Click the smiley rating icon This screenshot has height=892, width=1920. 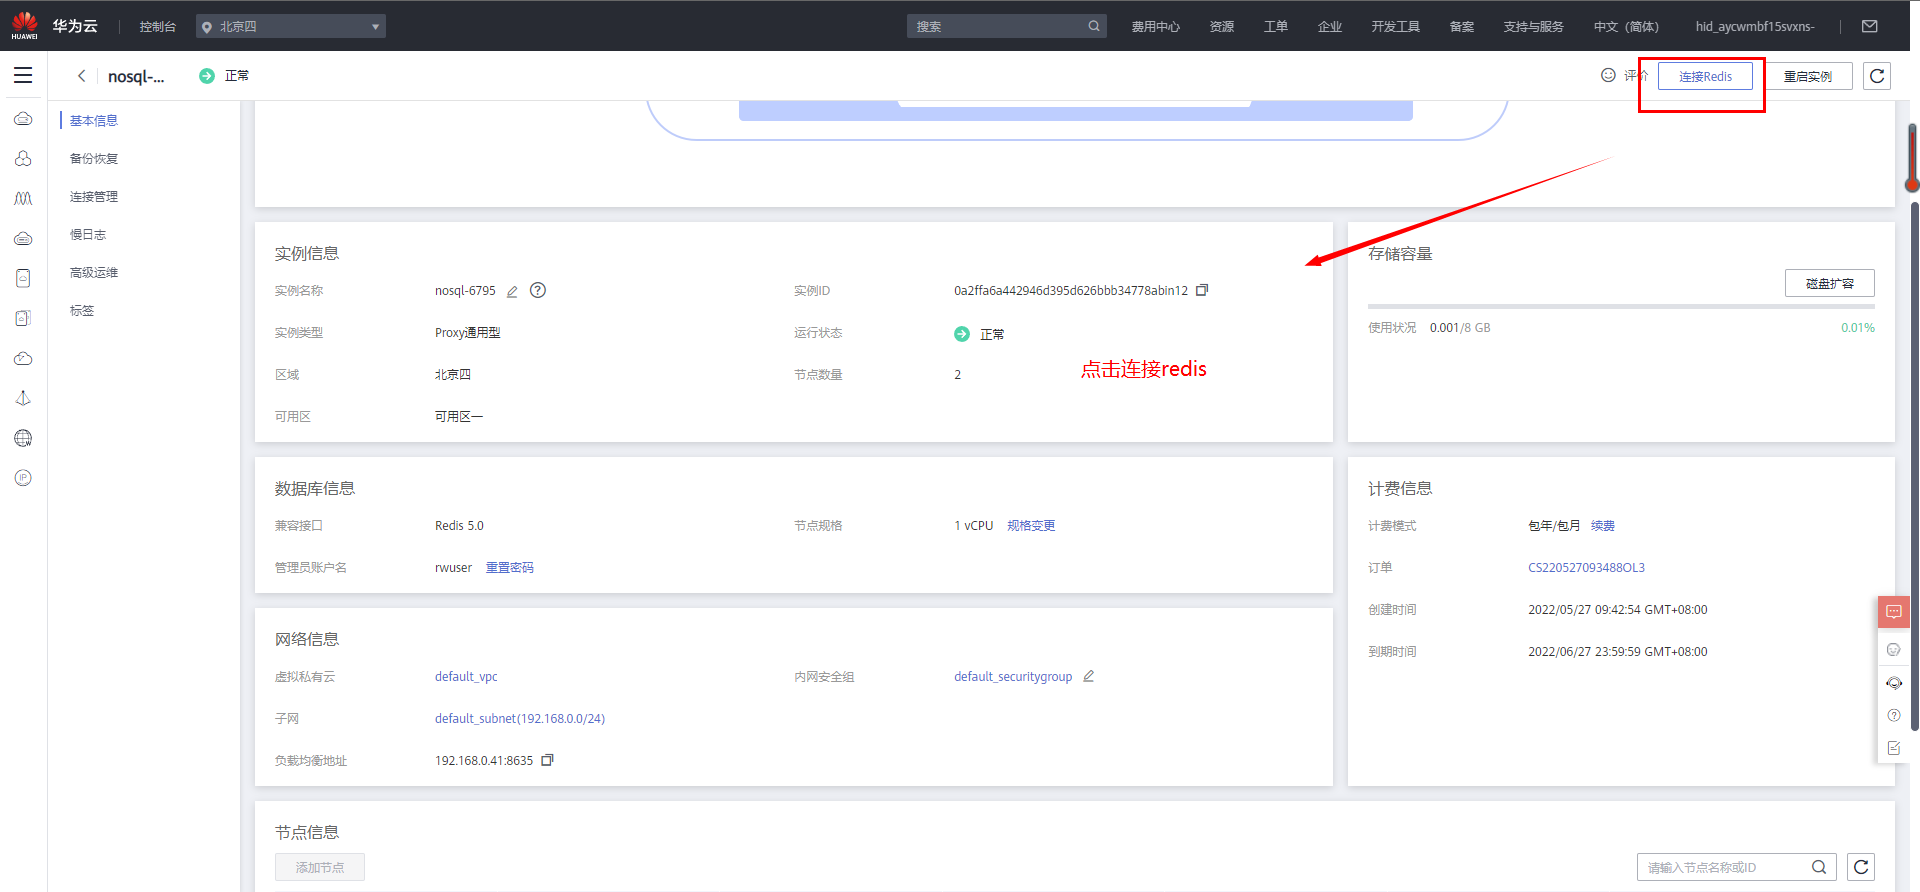coord(1608,75)
